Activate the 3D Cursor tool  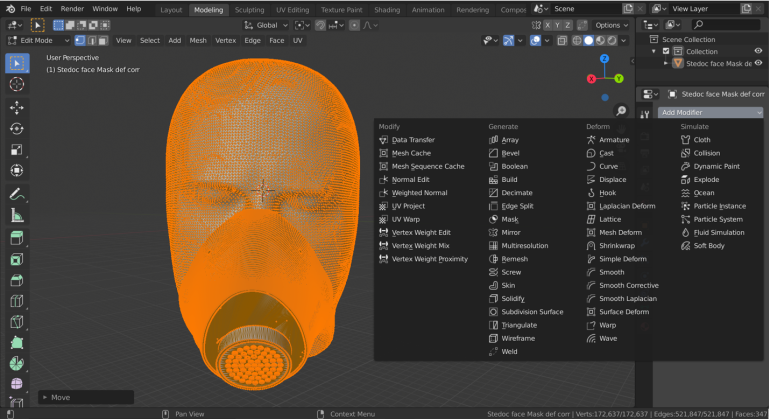(x=17, y=85)
